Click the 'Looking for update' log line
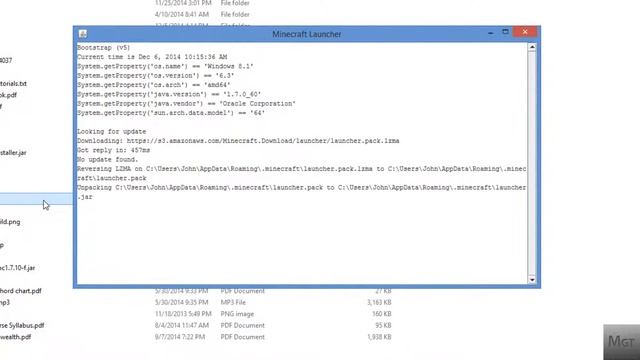The height and width of the screenshot is (360, 640). (x=111, y=132)
